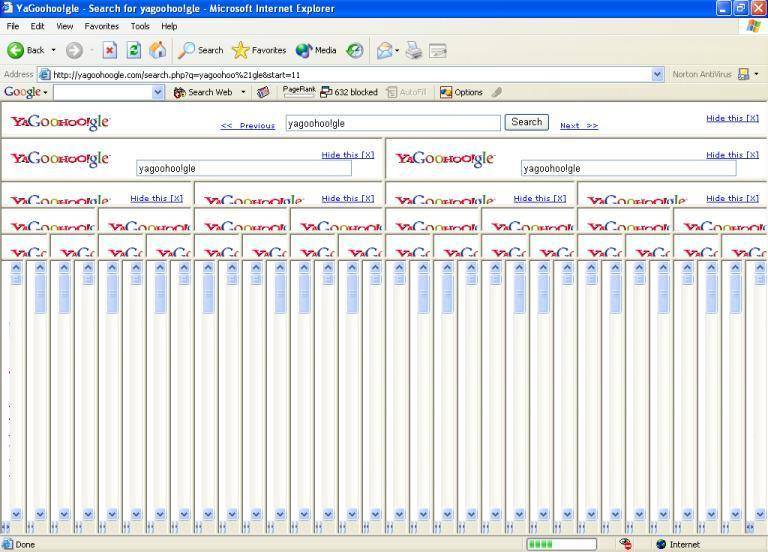
Task: Open Google toolbar Options
Action: 461,92
